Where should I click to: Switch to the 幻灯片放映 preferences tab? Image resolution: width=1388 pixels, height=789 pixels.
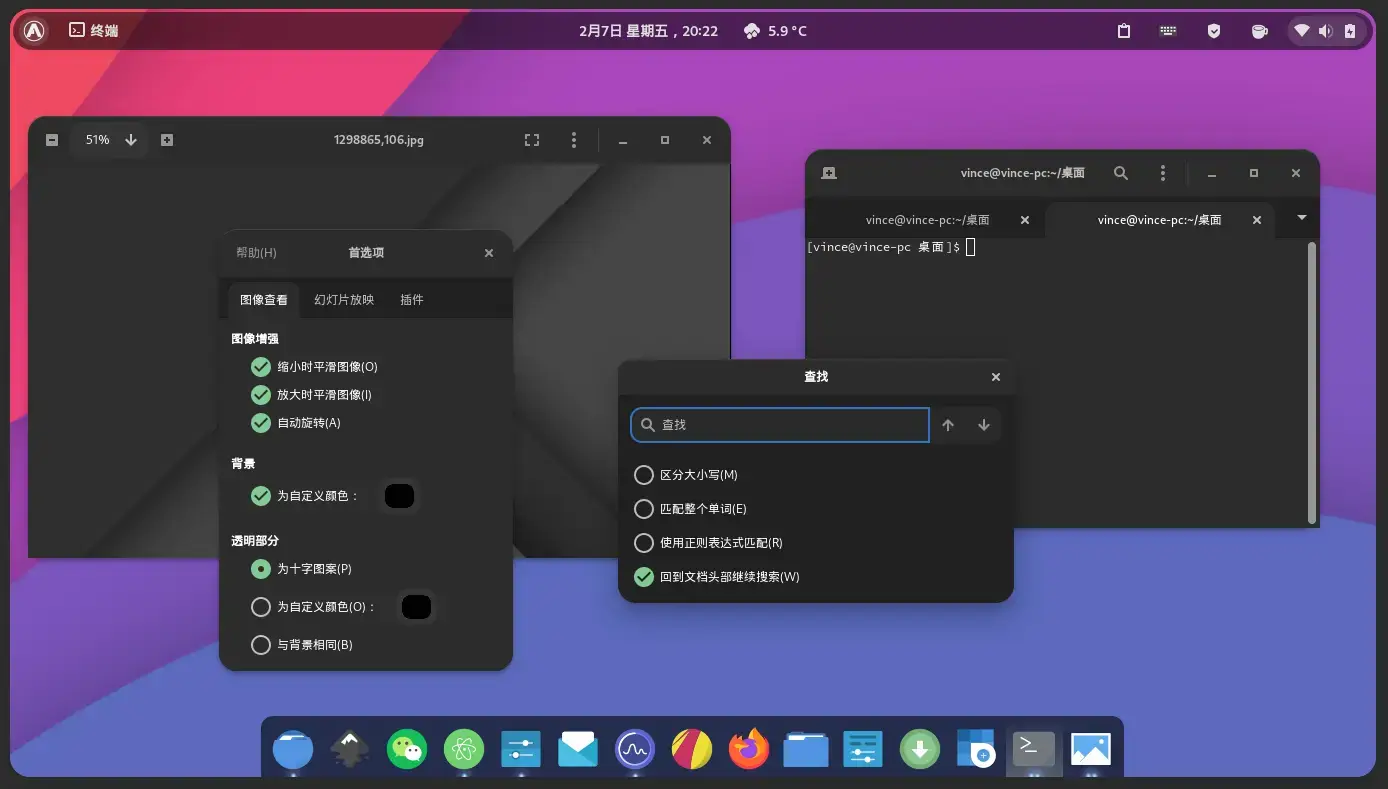tap(343, 299)
